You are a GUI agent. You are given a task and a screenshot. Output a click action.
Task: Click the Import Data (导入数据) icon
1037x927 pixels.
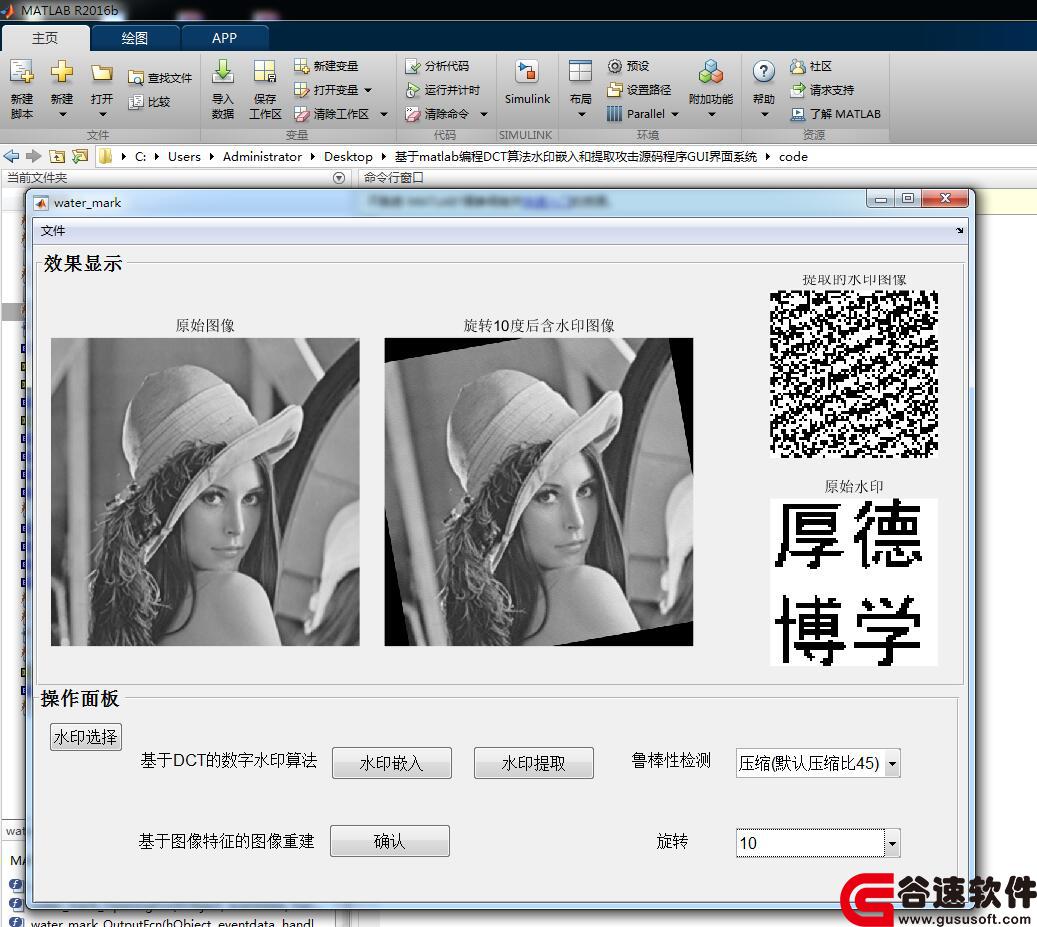223,71
